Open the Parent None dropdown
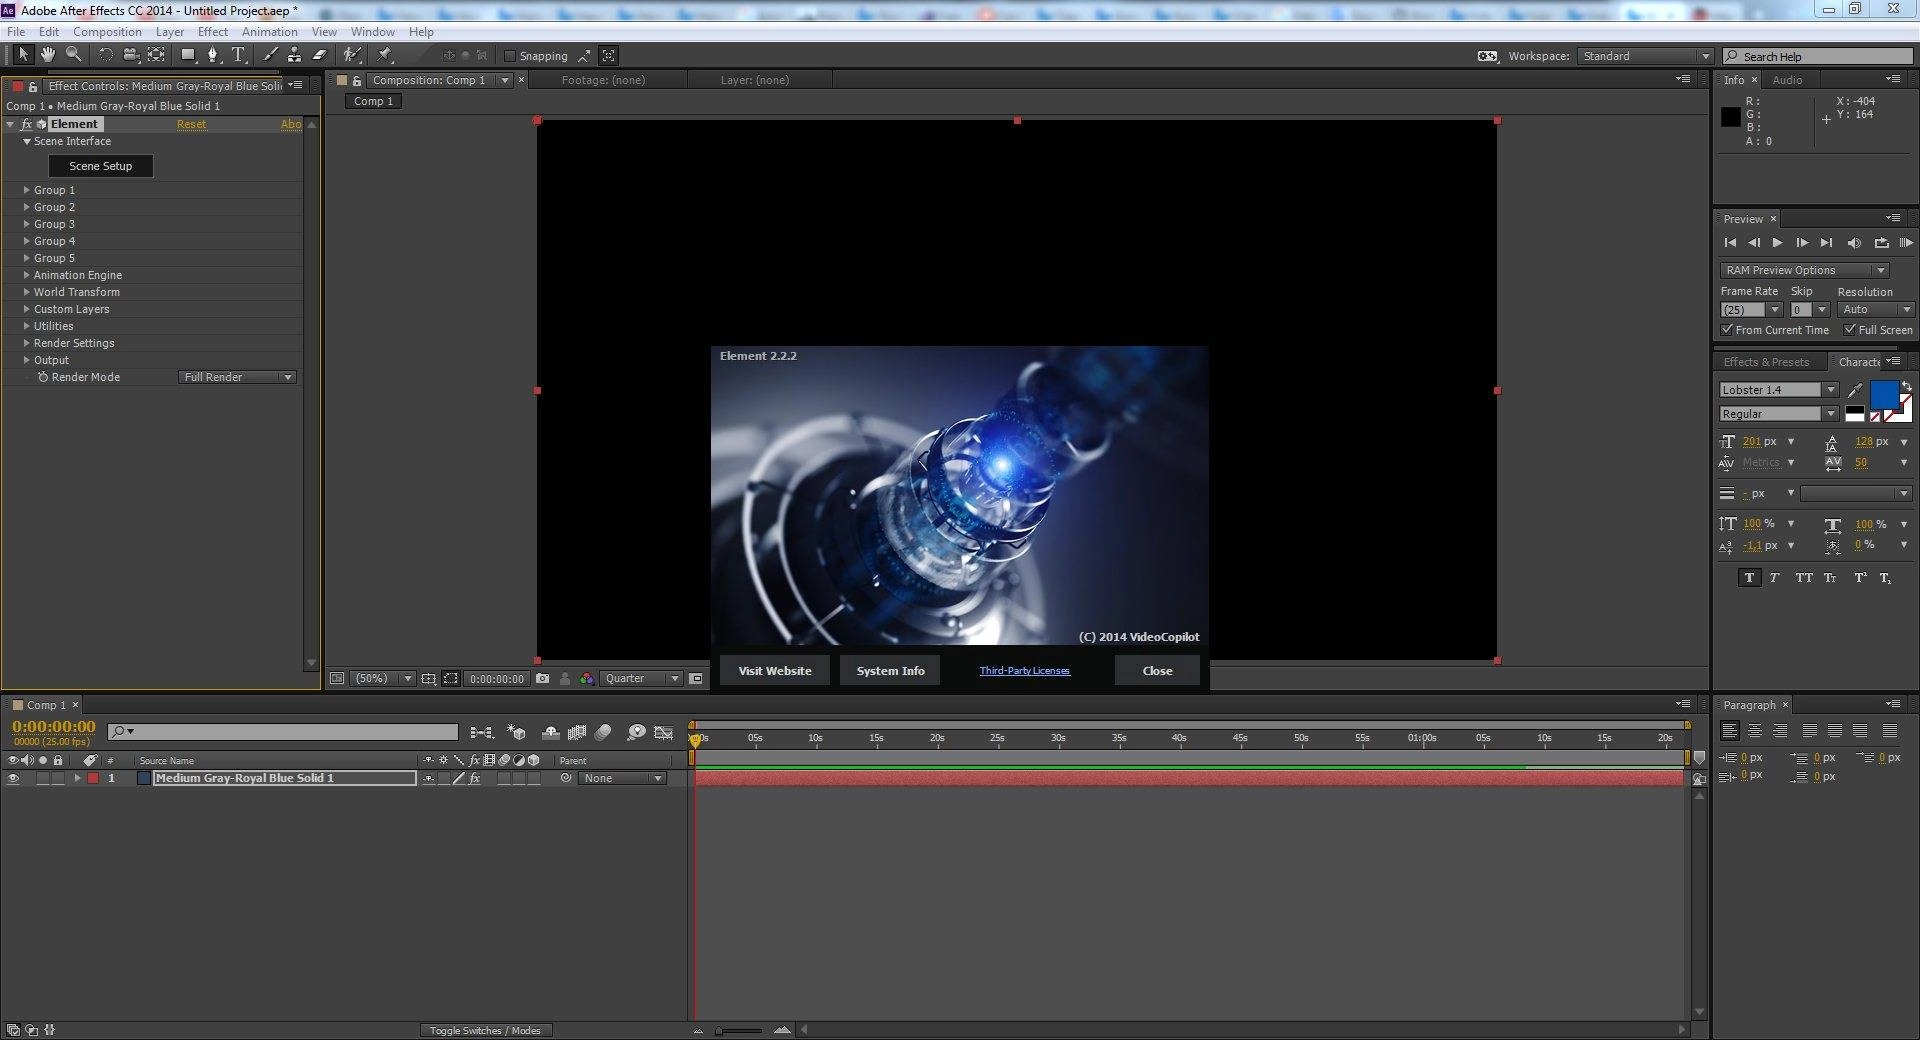Screen dimensions: 1920x1040 click(622, 778)
